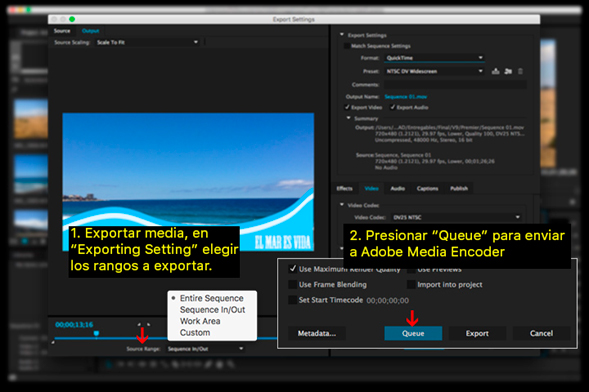This screenshot has height=392, width=589.
Task: Open the Video Codec dropdown DV25 NTSC
Action: click(x=456, y=217)
